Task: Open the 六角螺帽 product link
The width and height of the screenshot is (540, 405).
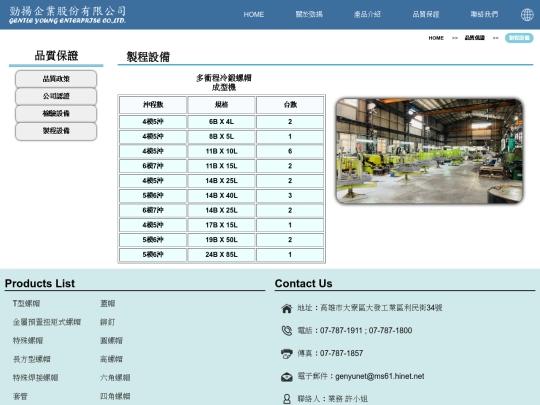Action: point(115,378)
